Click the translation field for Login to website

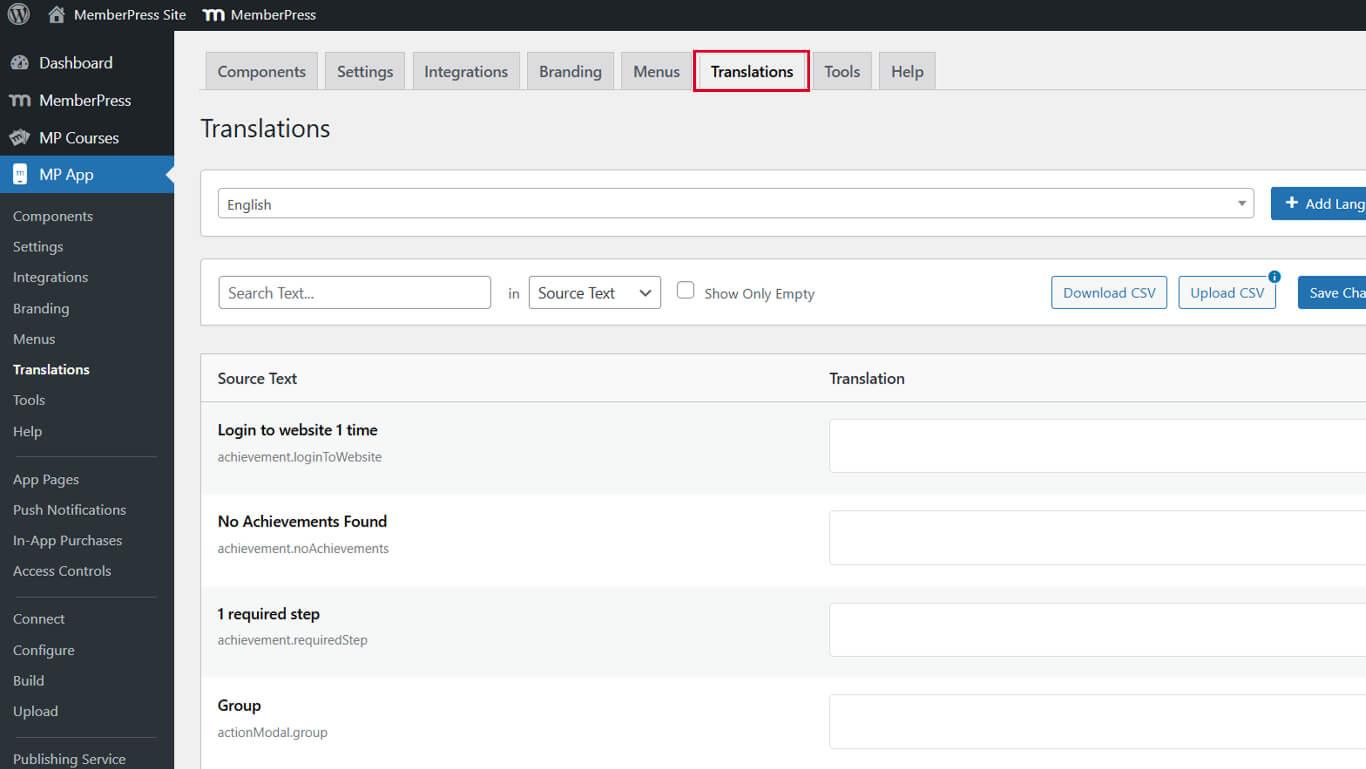1100,444
